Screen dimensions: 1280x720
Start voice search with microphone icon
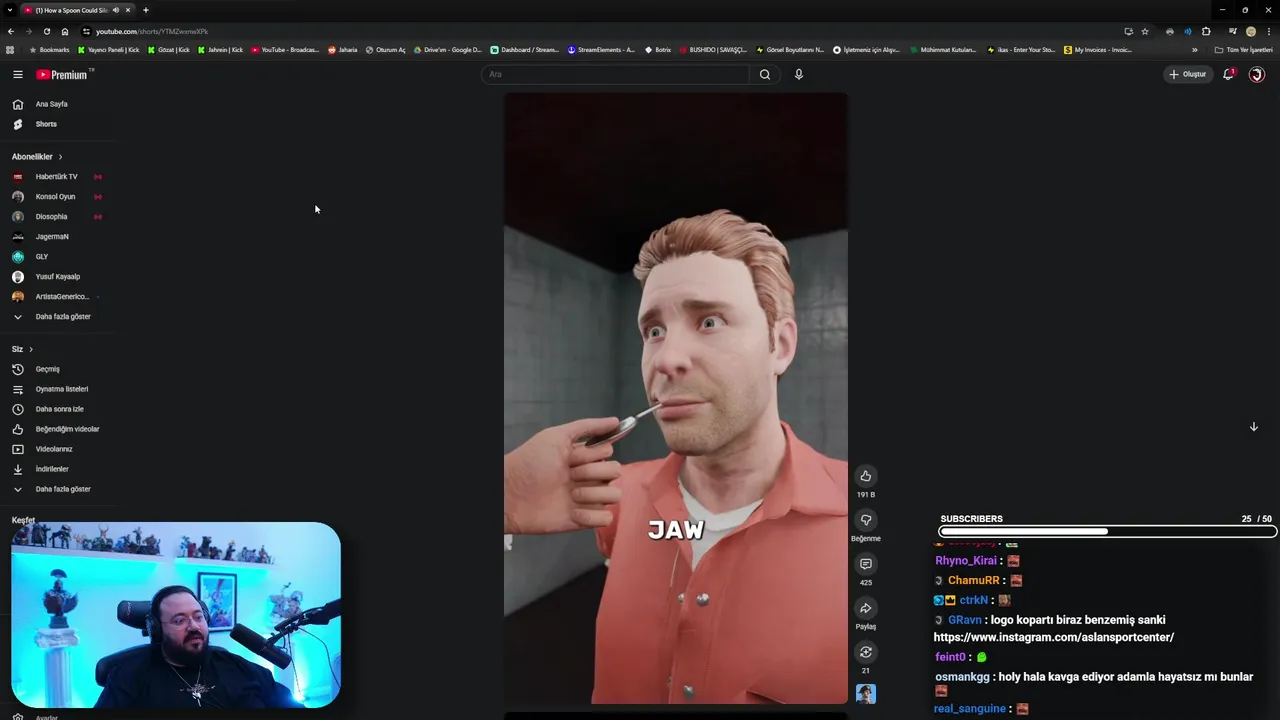(798, 74)
